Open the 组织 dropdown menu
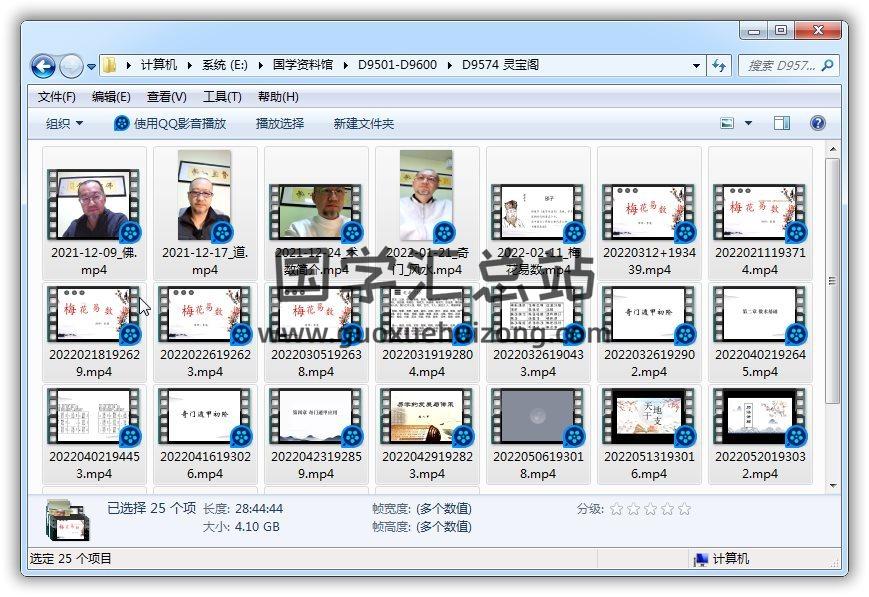 click(65, 123)
